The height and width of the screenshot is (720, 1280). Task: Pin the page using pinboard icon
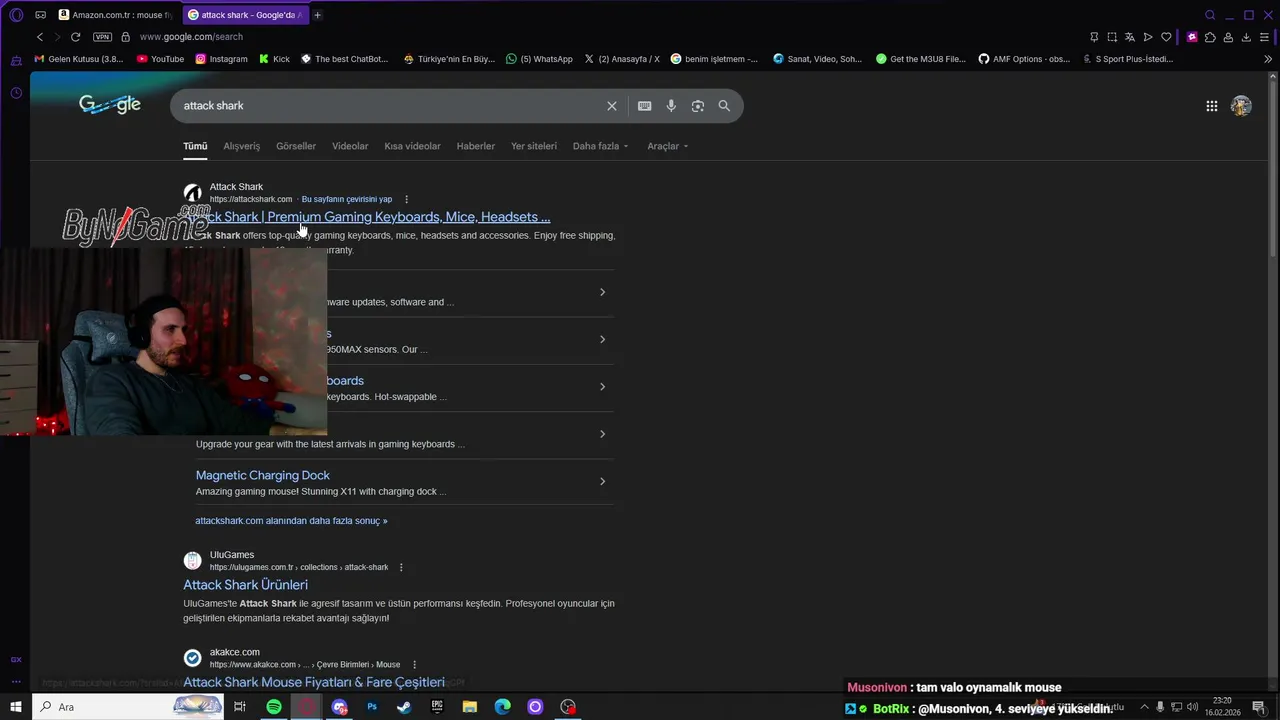(x=1094, y=37)
